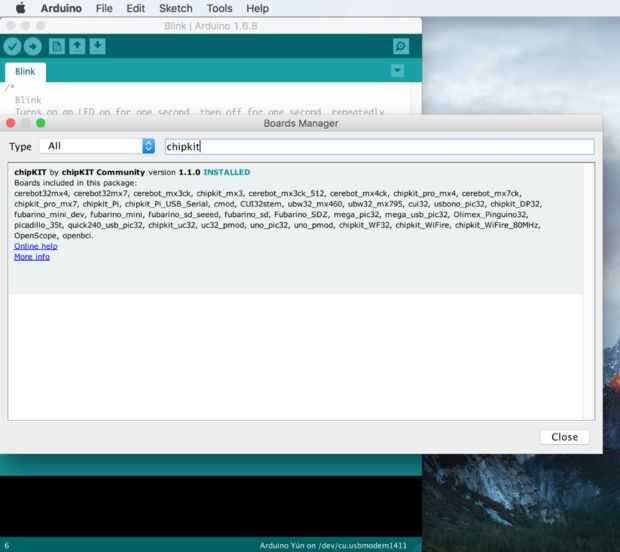The height and width of the screenshot is (552, 620).
Task: Open the File menu
Action: [104, 8]
